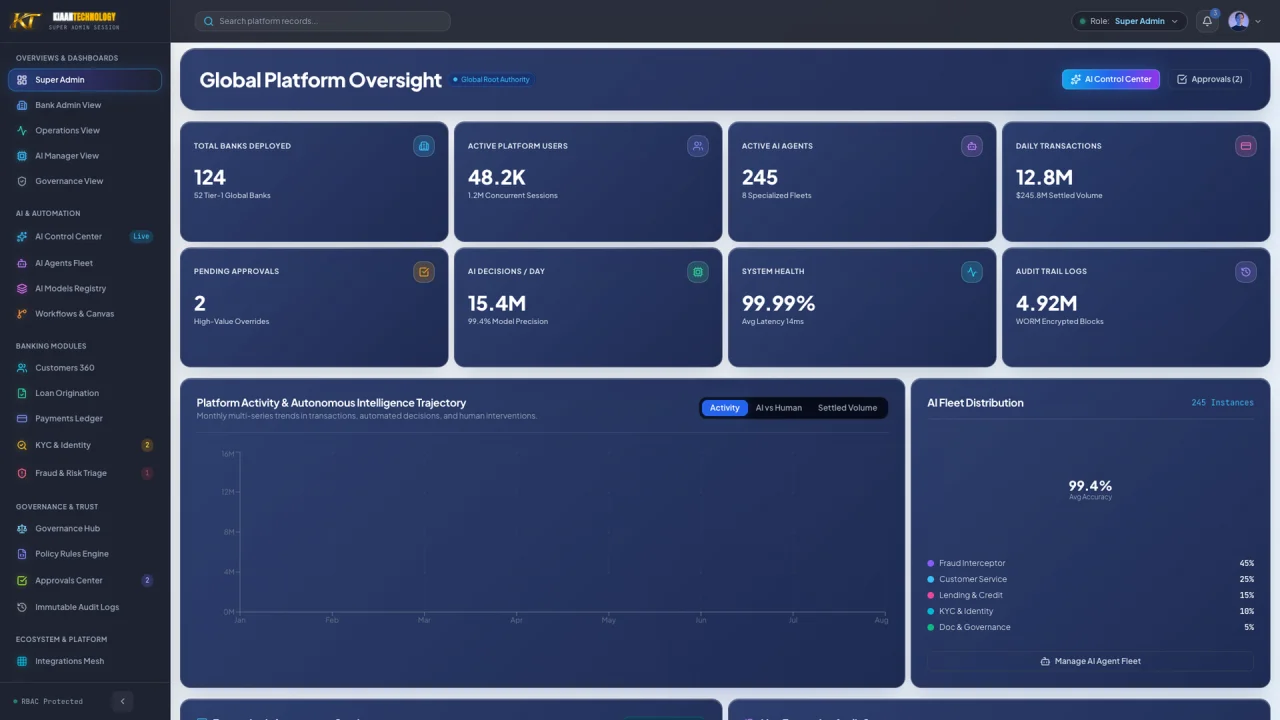Open Bank Admin View in sidebar
Viewport: 1280px width, 720px height.
point(85,105)
